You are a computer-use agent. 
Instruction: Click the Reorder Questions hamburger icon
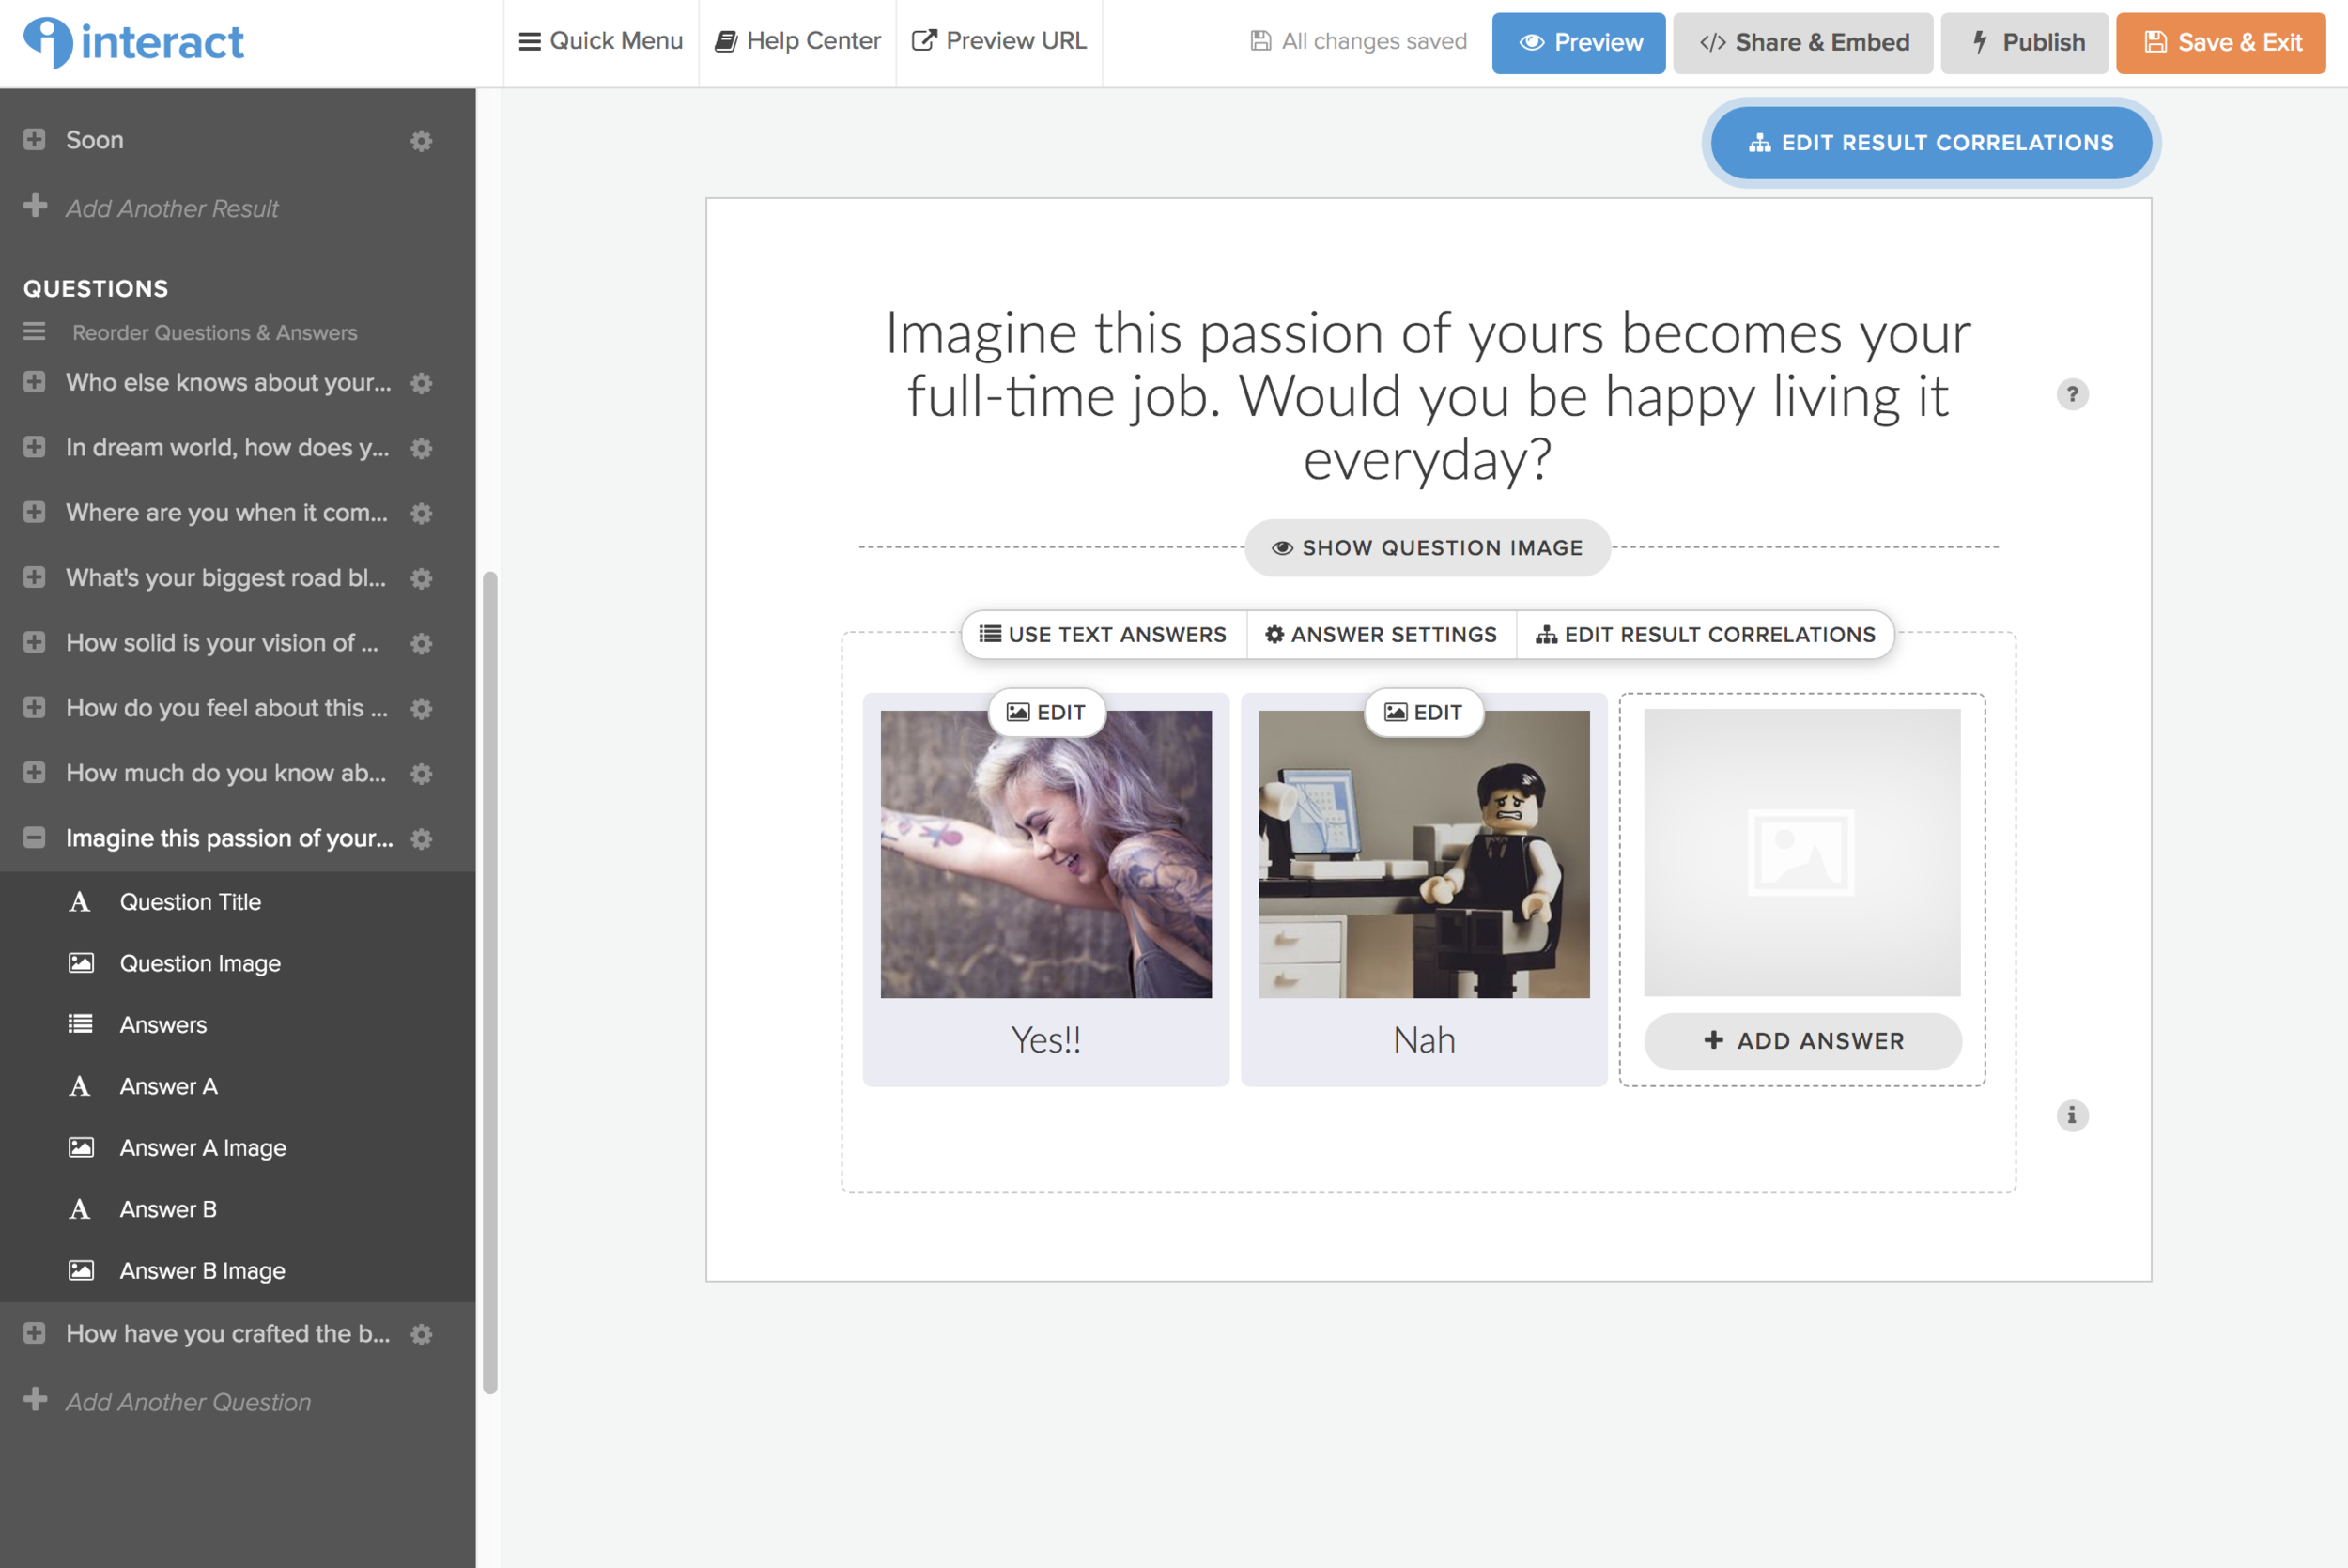click(34, 331)
